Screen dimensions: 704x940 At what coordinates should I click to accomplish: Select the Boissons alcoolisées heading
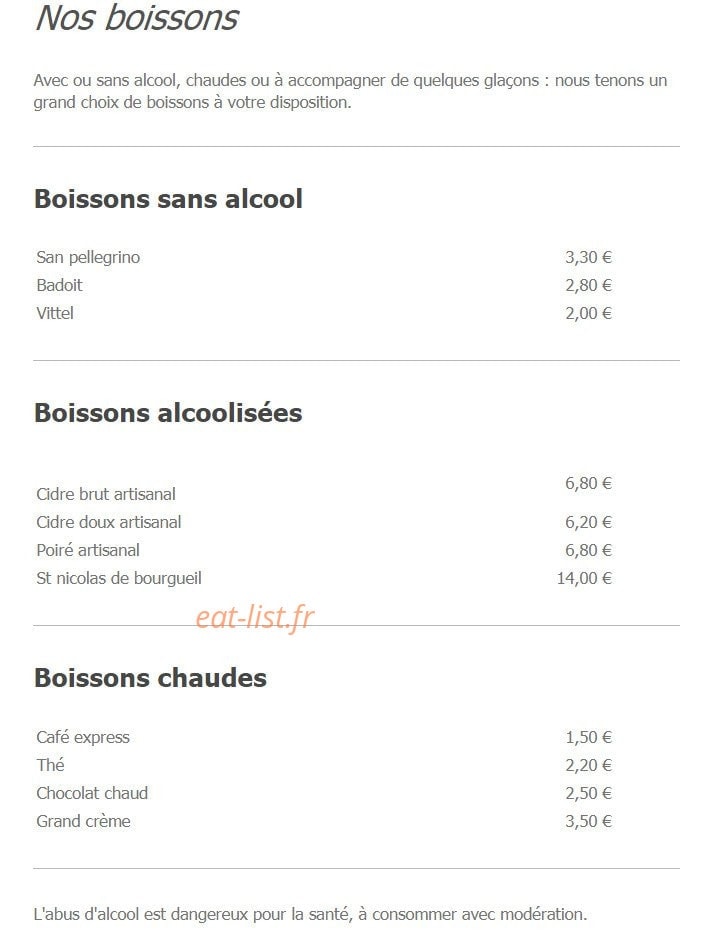pyautogui.click(x=169, y=413)
